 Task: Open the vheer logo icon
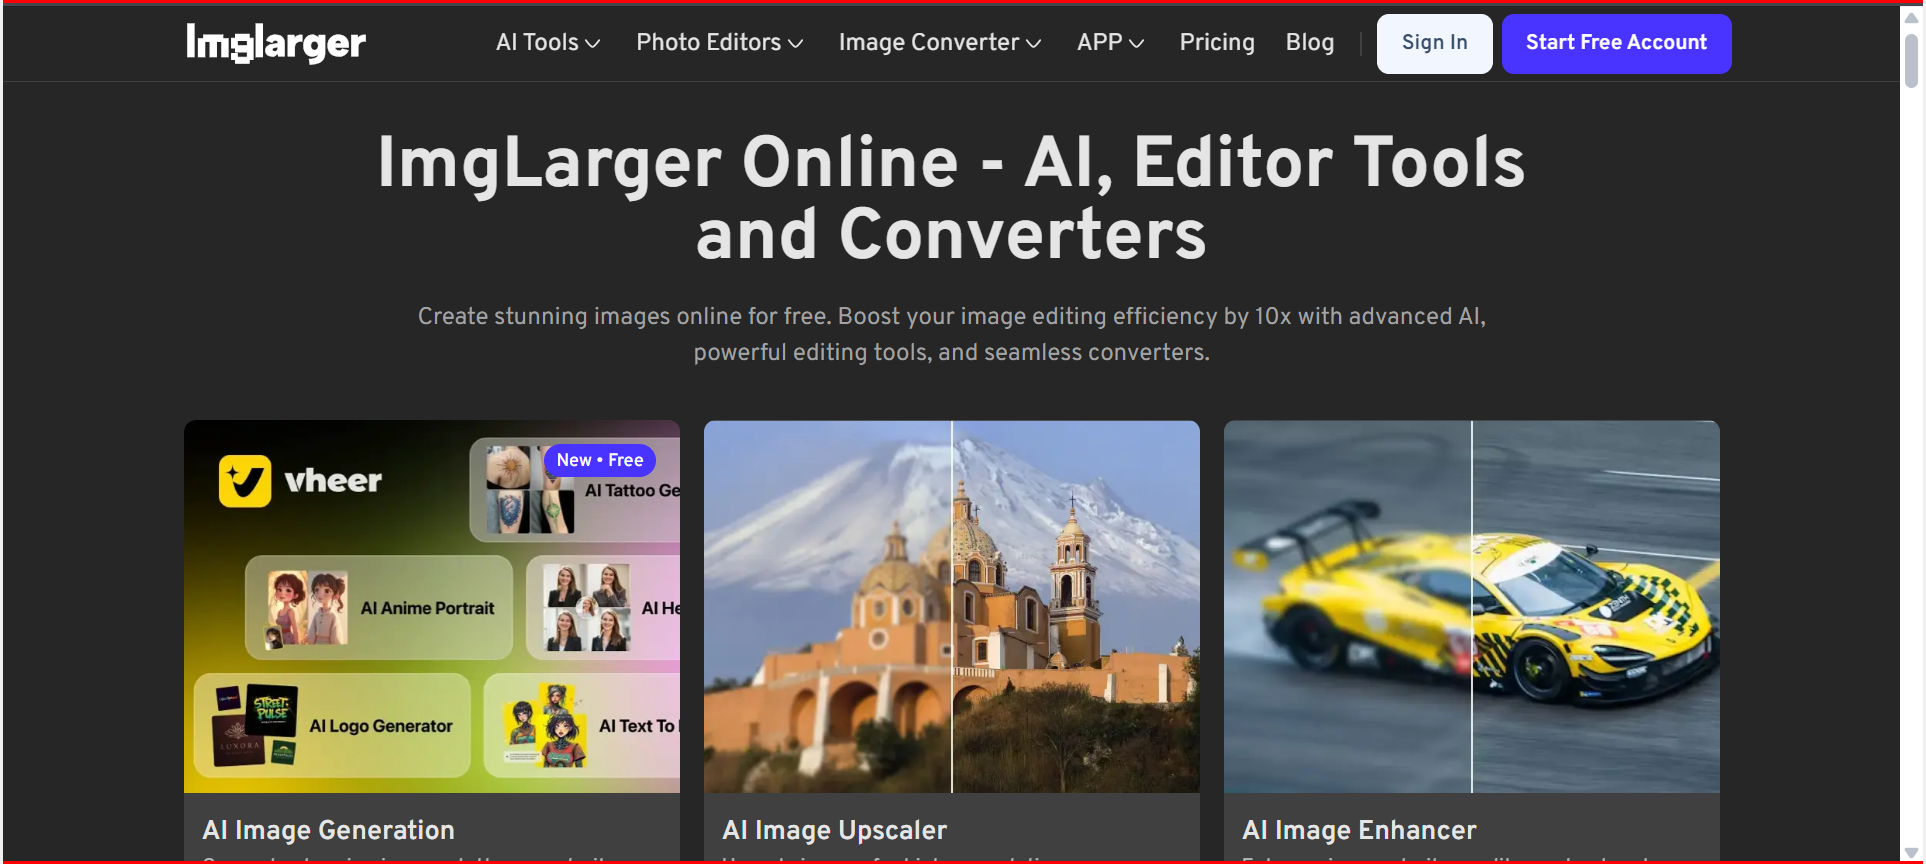(245, 481)
